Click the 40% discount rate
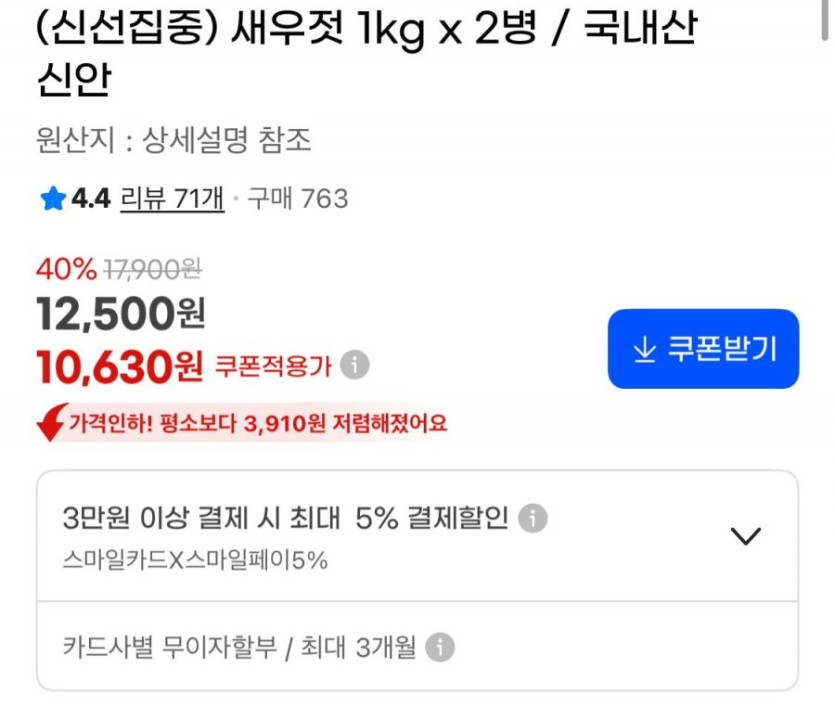The height and width of the screenshot is (707, 835). (66, 269)
